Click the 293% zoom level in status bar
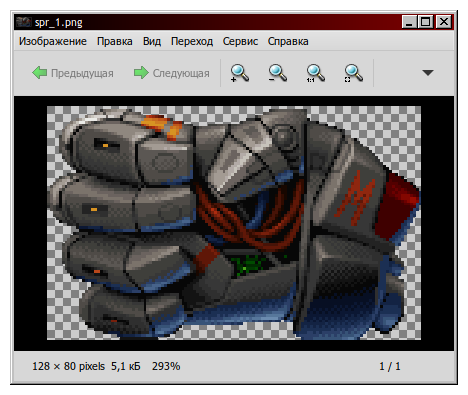468x395 pixels. 166,366
